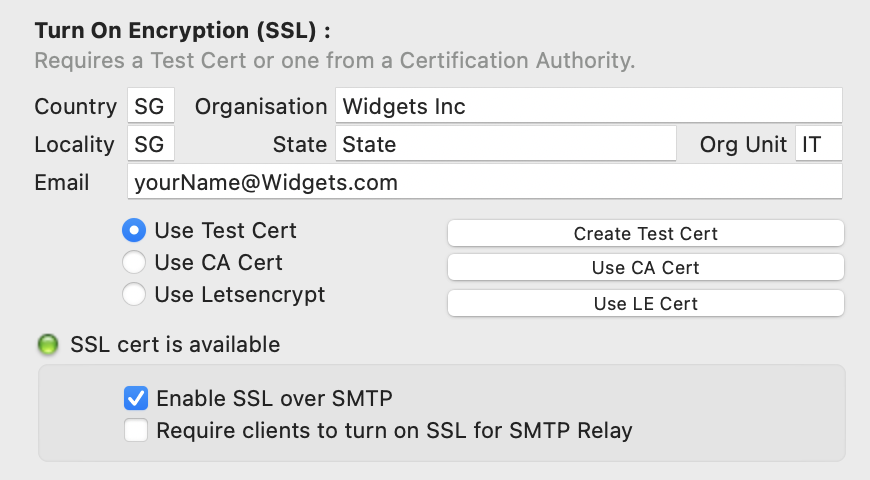Click the Organisation label text
Screen dimensions: 870x480
point(261,106)
